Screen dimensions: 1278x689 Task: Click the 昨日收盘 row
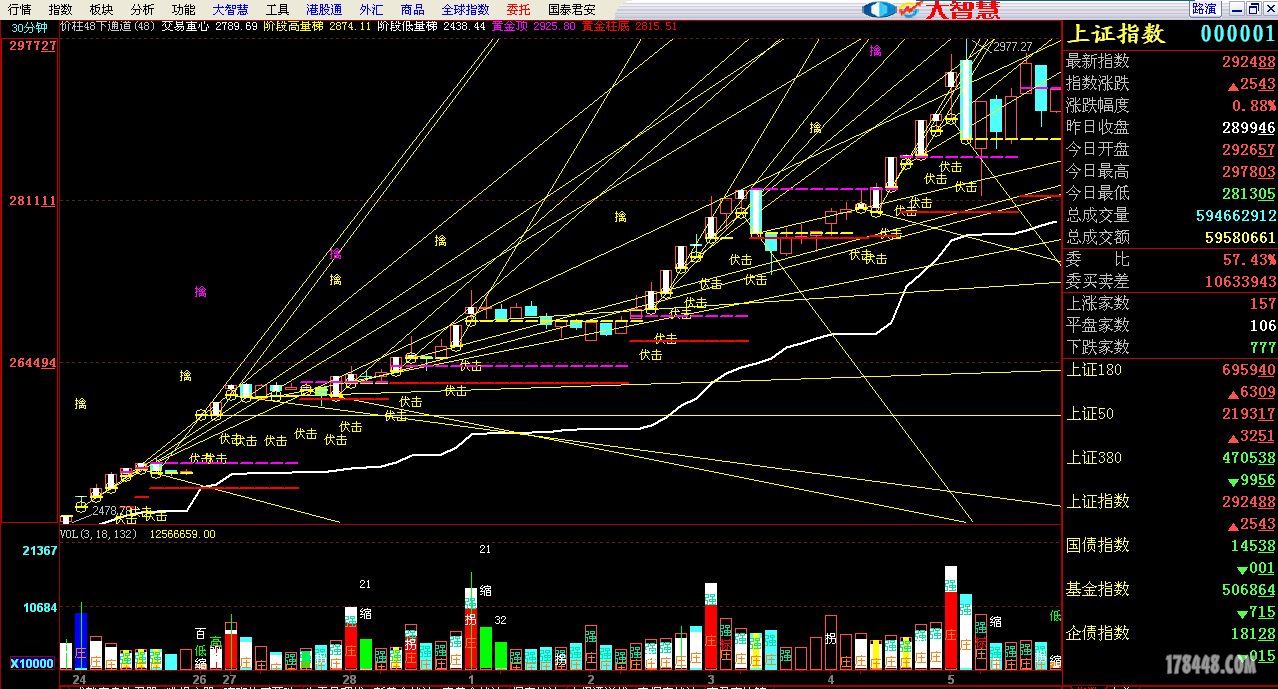(1171, 127)
